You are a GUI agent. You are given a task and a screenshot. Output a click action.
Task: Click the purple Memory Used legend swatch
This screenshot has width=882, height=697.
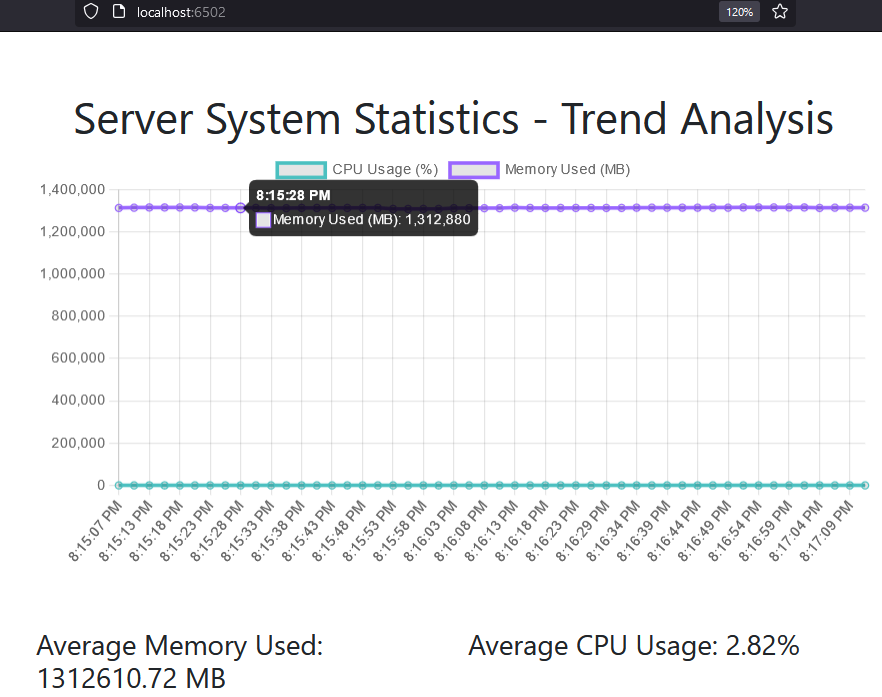click(472, 169)
